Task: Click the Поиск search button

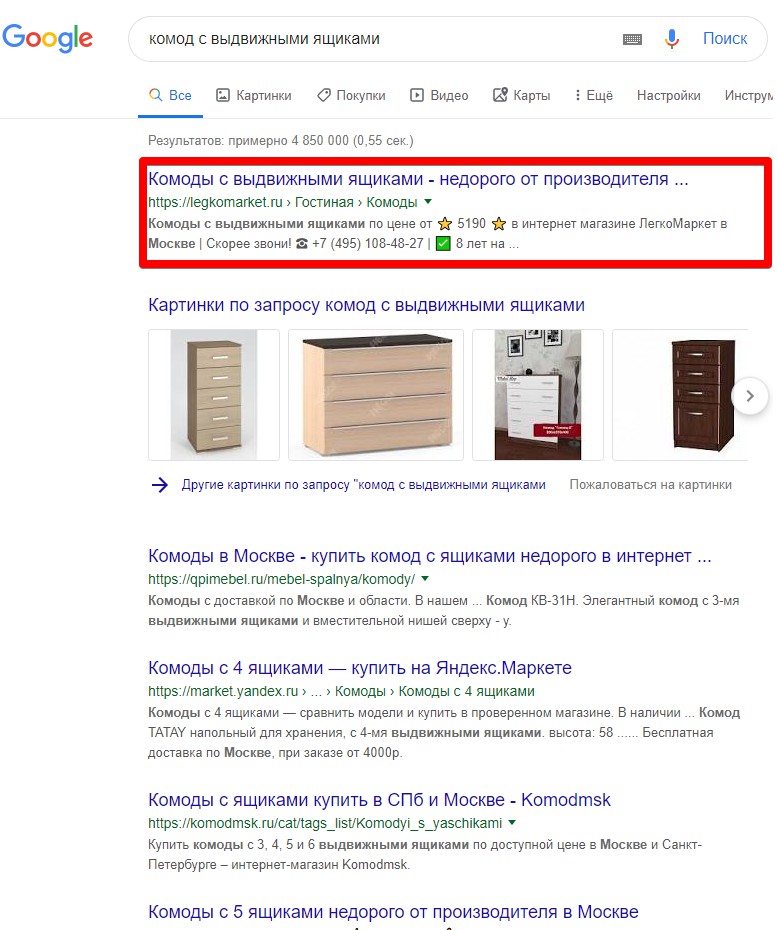Action: (x=725, y=39)
